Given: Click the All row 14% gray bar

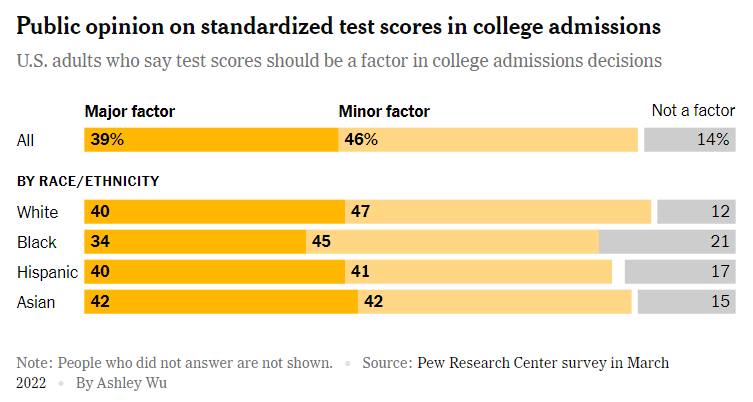Looking at the screenshot, I should click(690, 140).
